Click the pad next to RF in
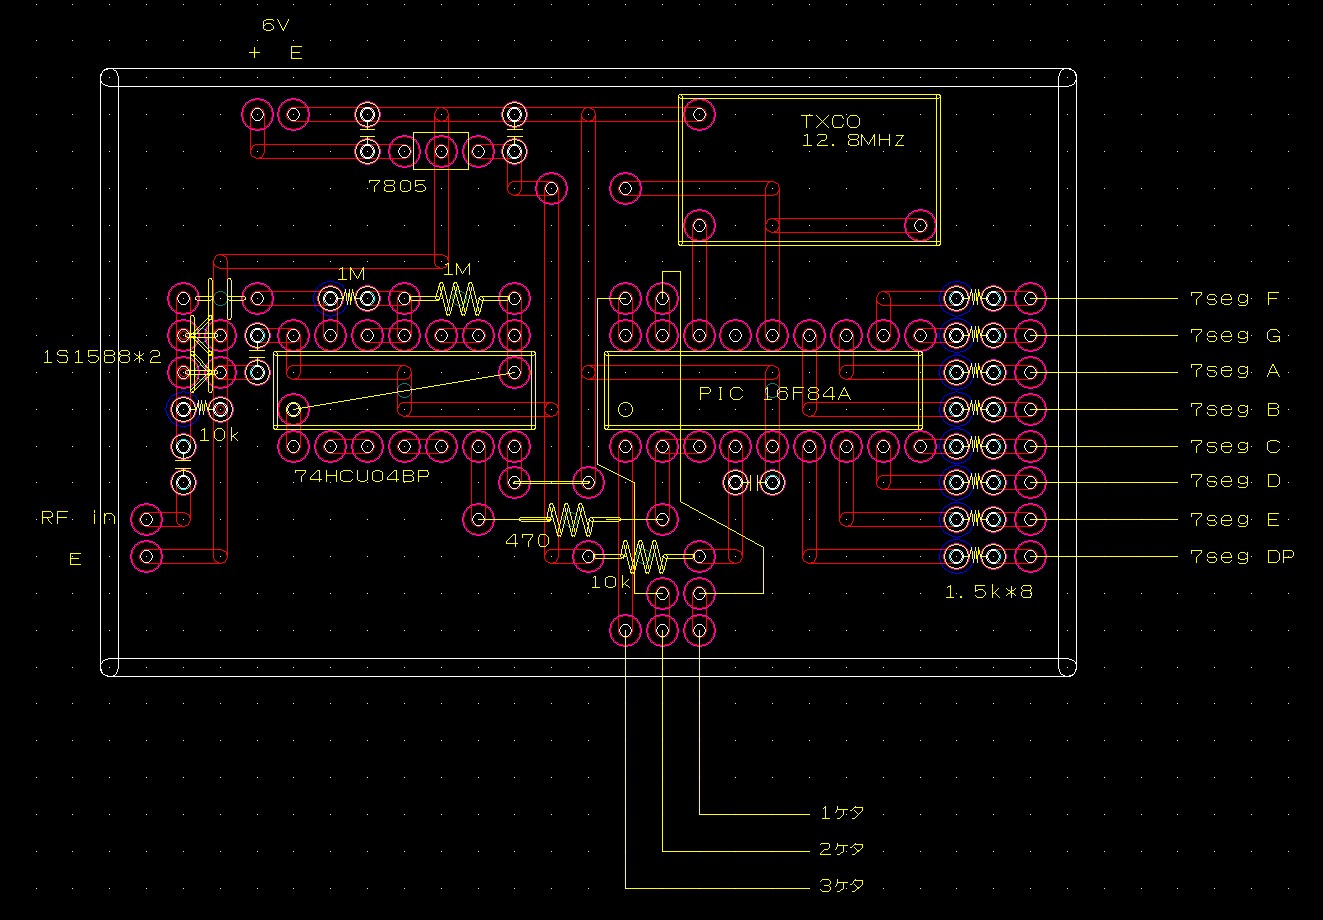 147,519
